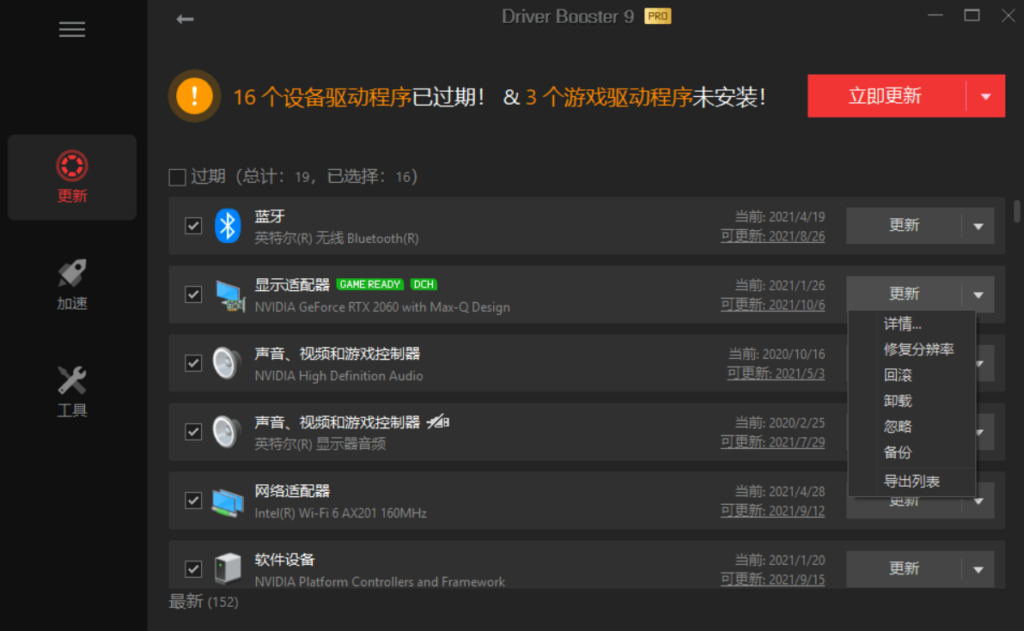Click 更新 button for 蓝牙

pyautogui.click(x=904, y=226)
